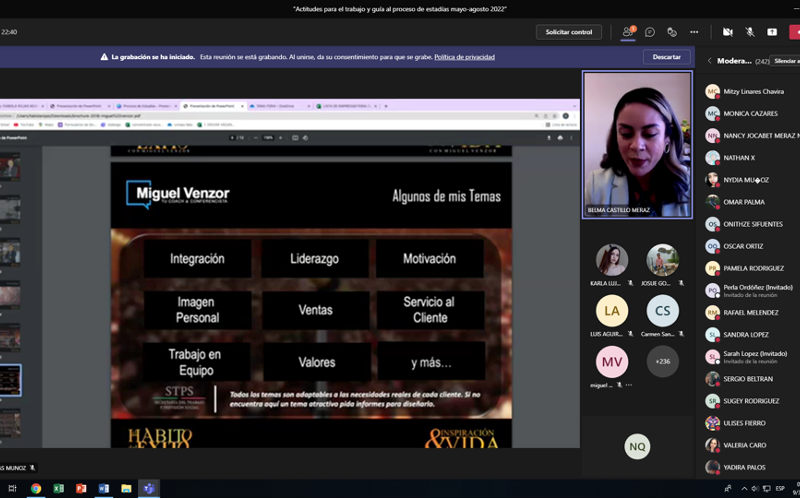Open Excel from the taskbar

(58, 489)
